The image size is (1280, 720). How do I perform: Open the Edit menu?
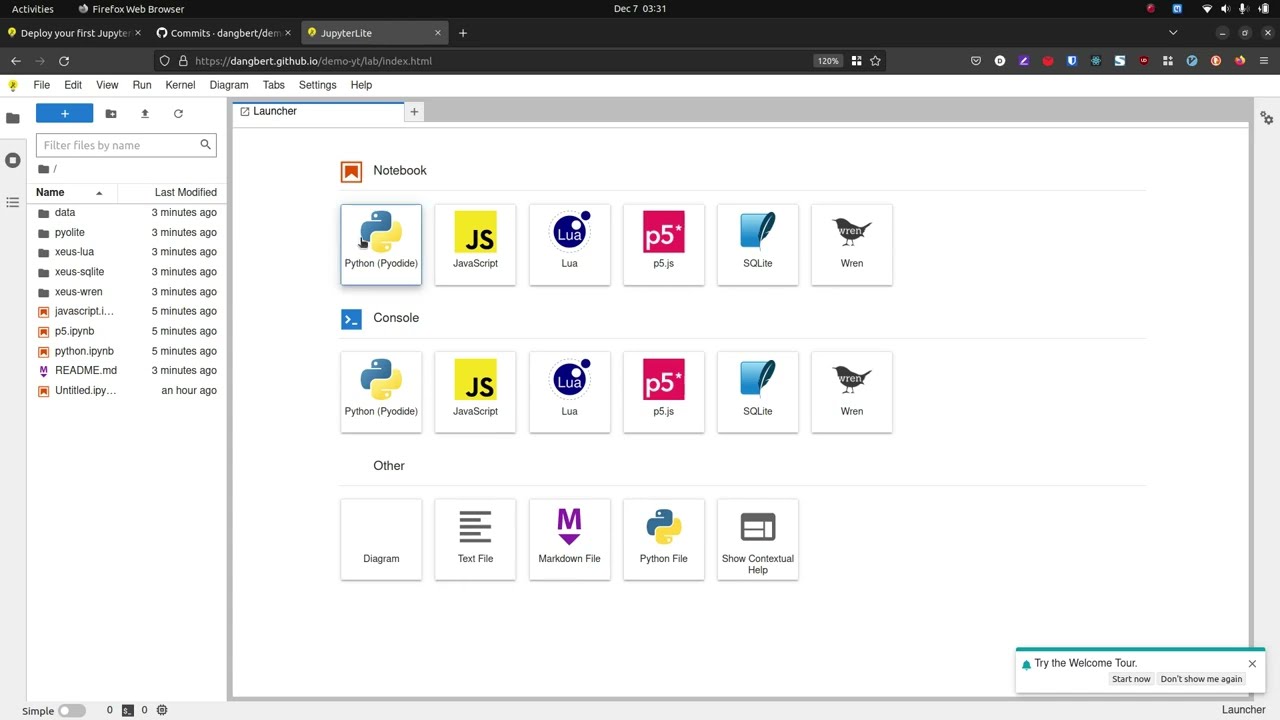pos(73,85)
